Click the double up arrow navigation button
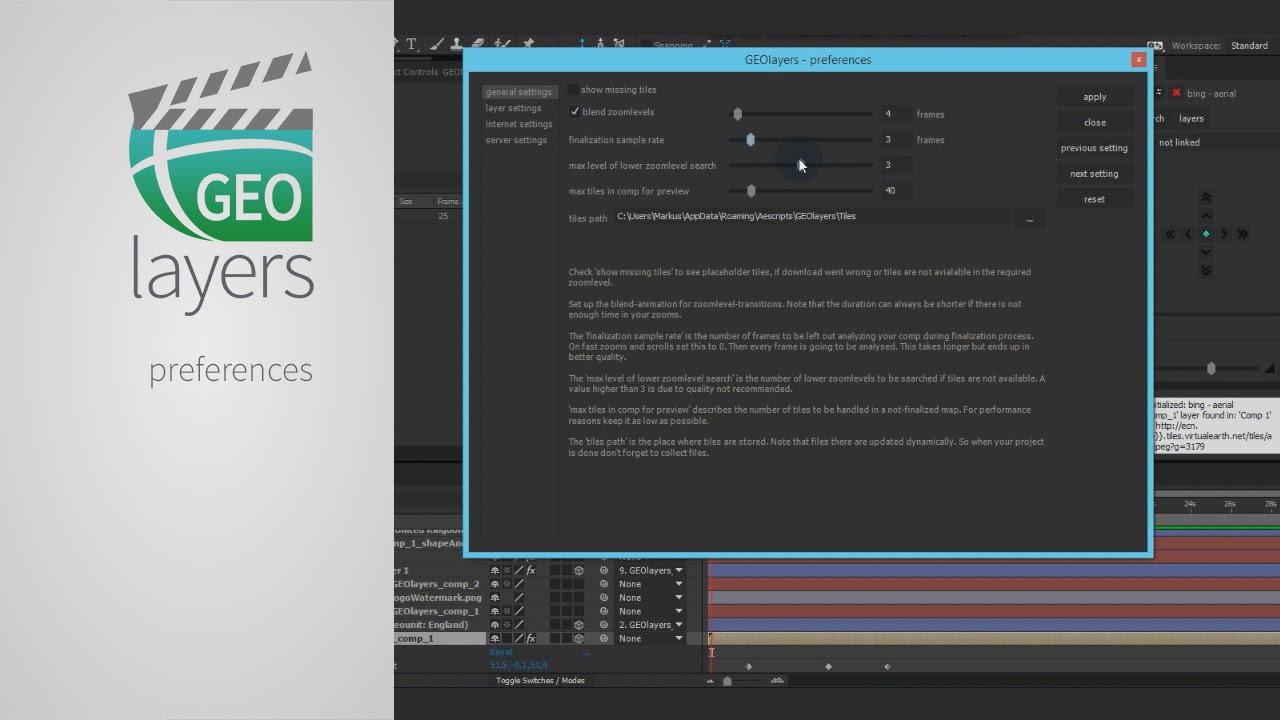Image resolution: width=1280 pixels, height=720 pixels. [x=1206, y=197]
